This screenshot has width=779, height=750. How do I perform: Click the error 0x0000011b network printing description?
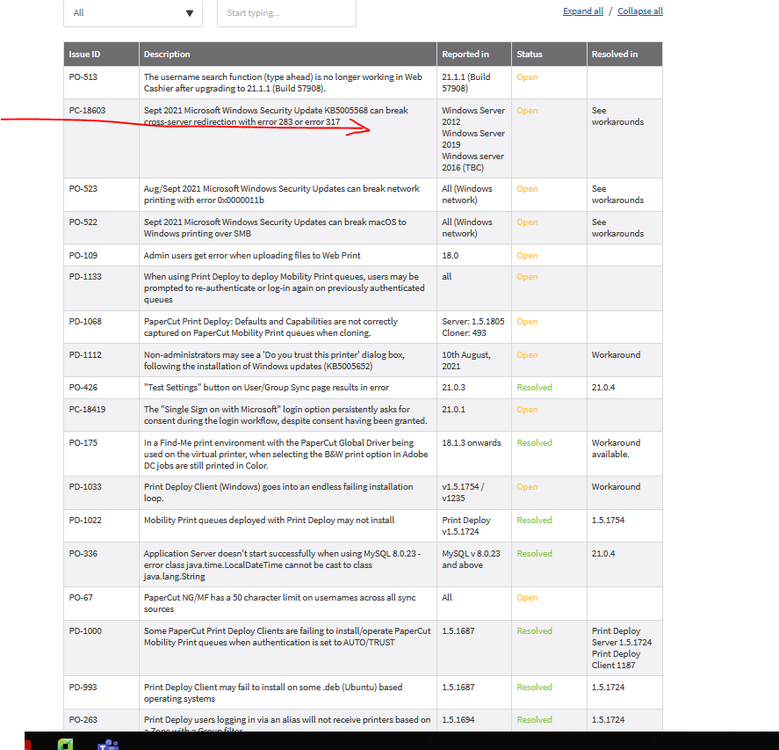click(282, 195)
